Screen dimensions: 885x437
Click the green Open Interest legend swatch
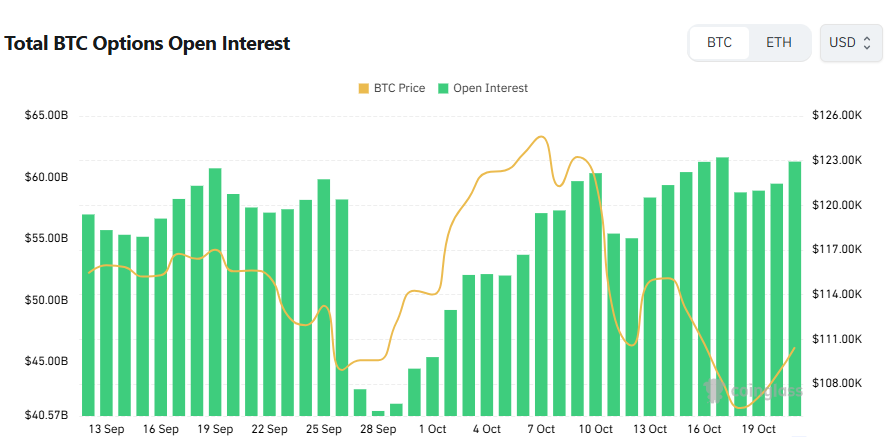443,88
